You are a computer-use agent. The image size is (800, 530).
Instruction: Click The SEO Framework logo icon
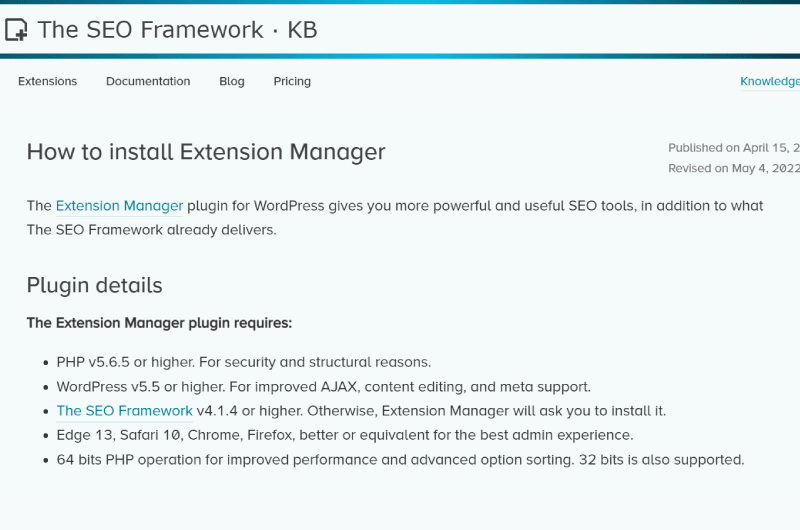16,30
